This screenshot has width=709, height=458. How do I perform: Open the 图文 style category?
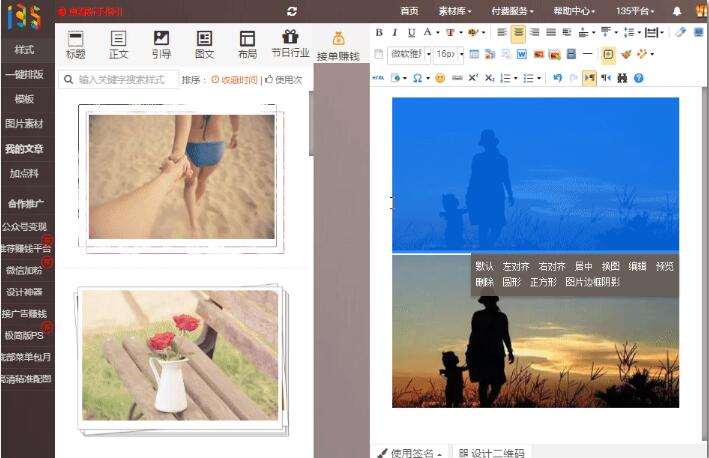point(204,45)
